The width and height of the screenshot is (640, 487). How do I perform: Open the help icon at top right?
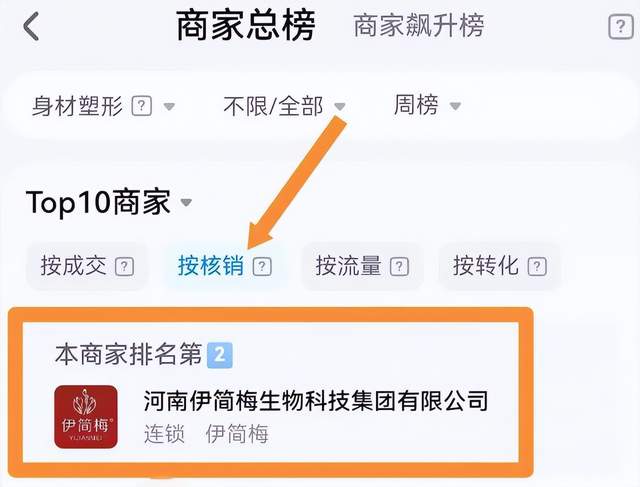pos(620,27)
